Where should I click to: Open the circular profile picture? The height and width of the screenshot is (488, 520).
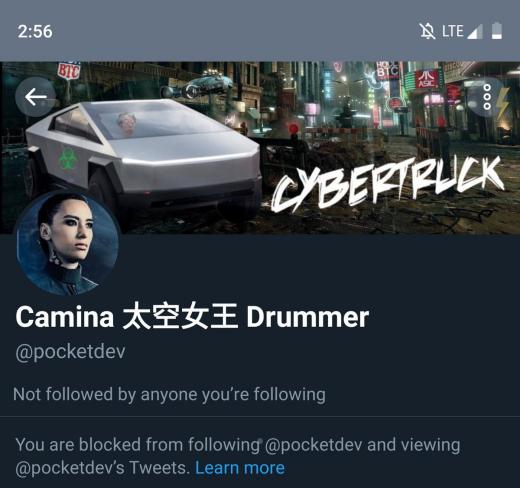pos(68,243)
